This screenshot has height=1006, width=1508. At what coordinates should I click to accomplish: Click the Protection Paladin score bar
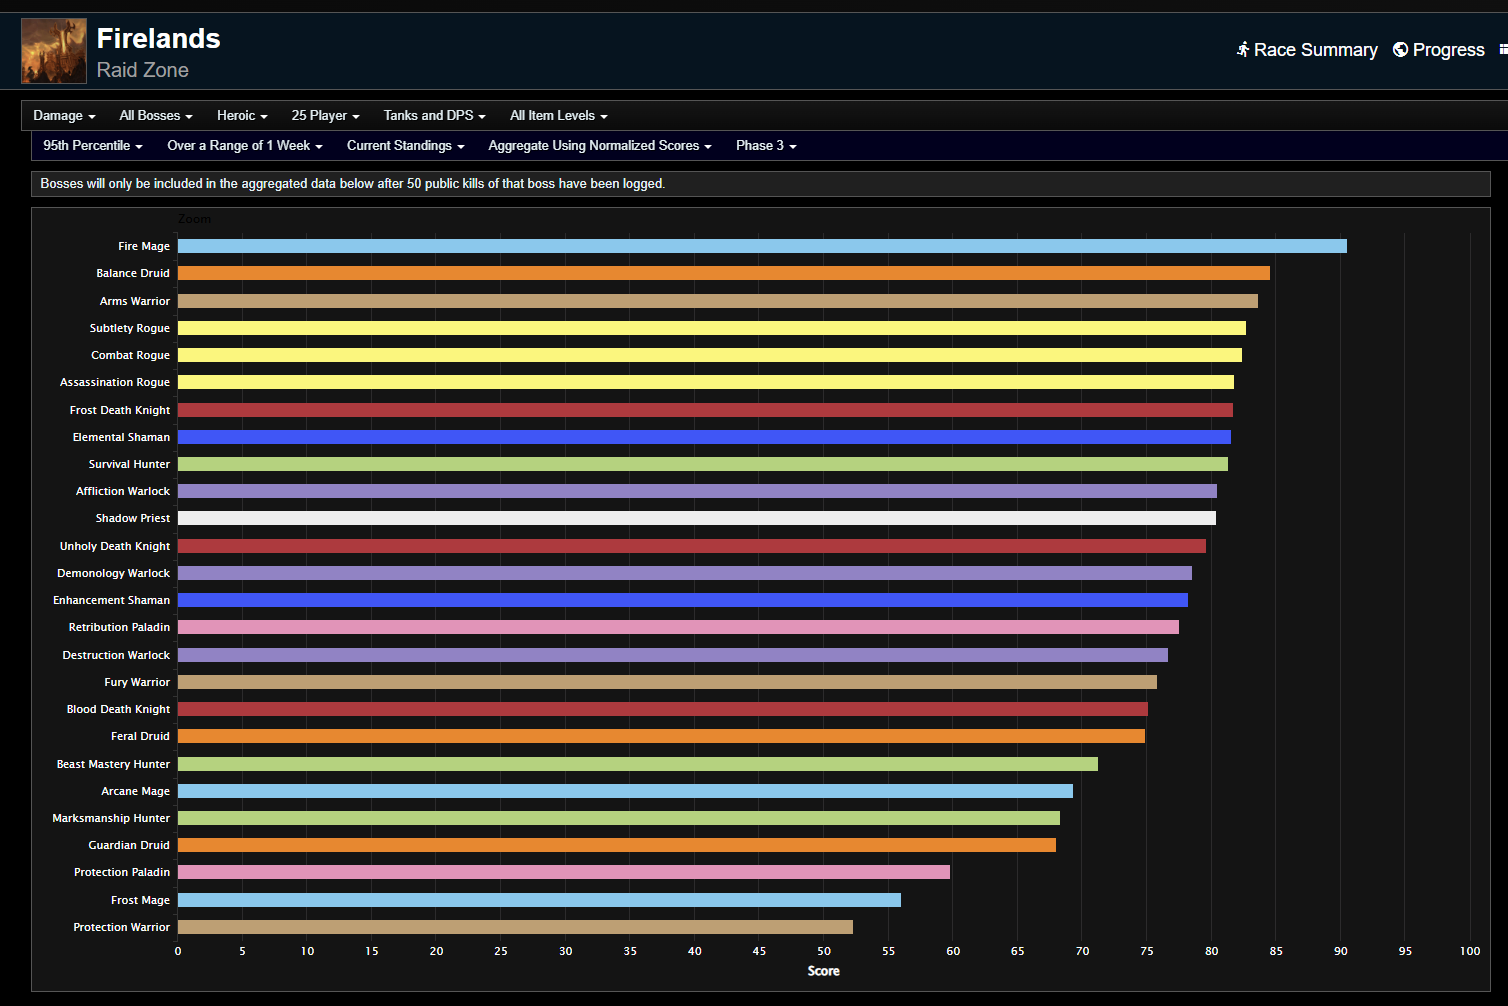(x=564, y=872)
